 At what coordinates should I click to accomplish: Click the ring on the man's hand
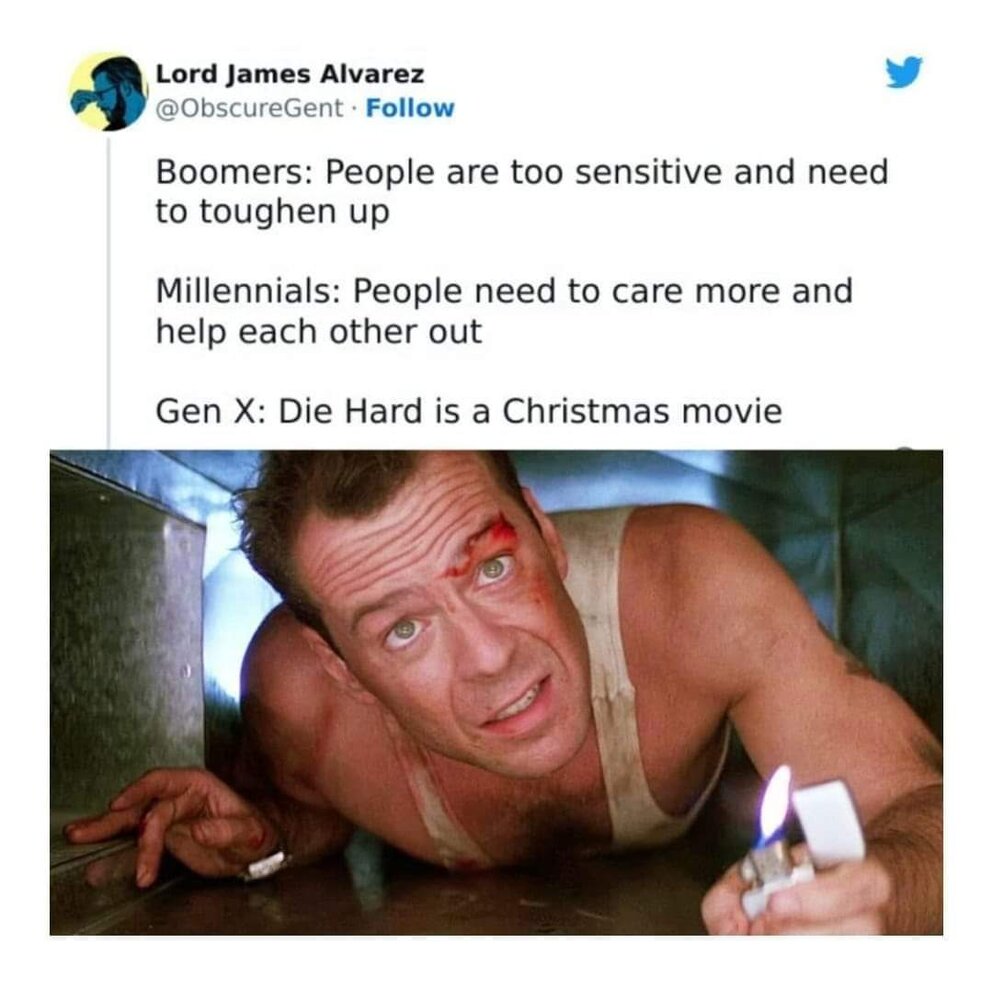pos(266,865)
